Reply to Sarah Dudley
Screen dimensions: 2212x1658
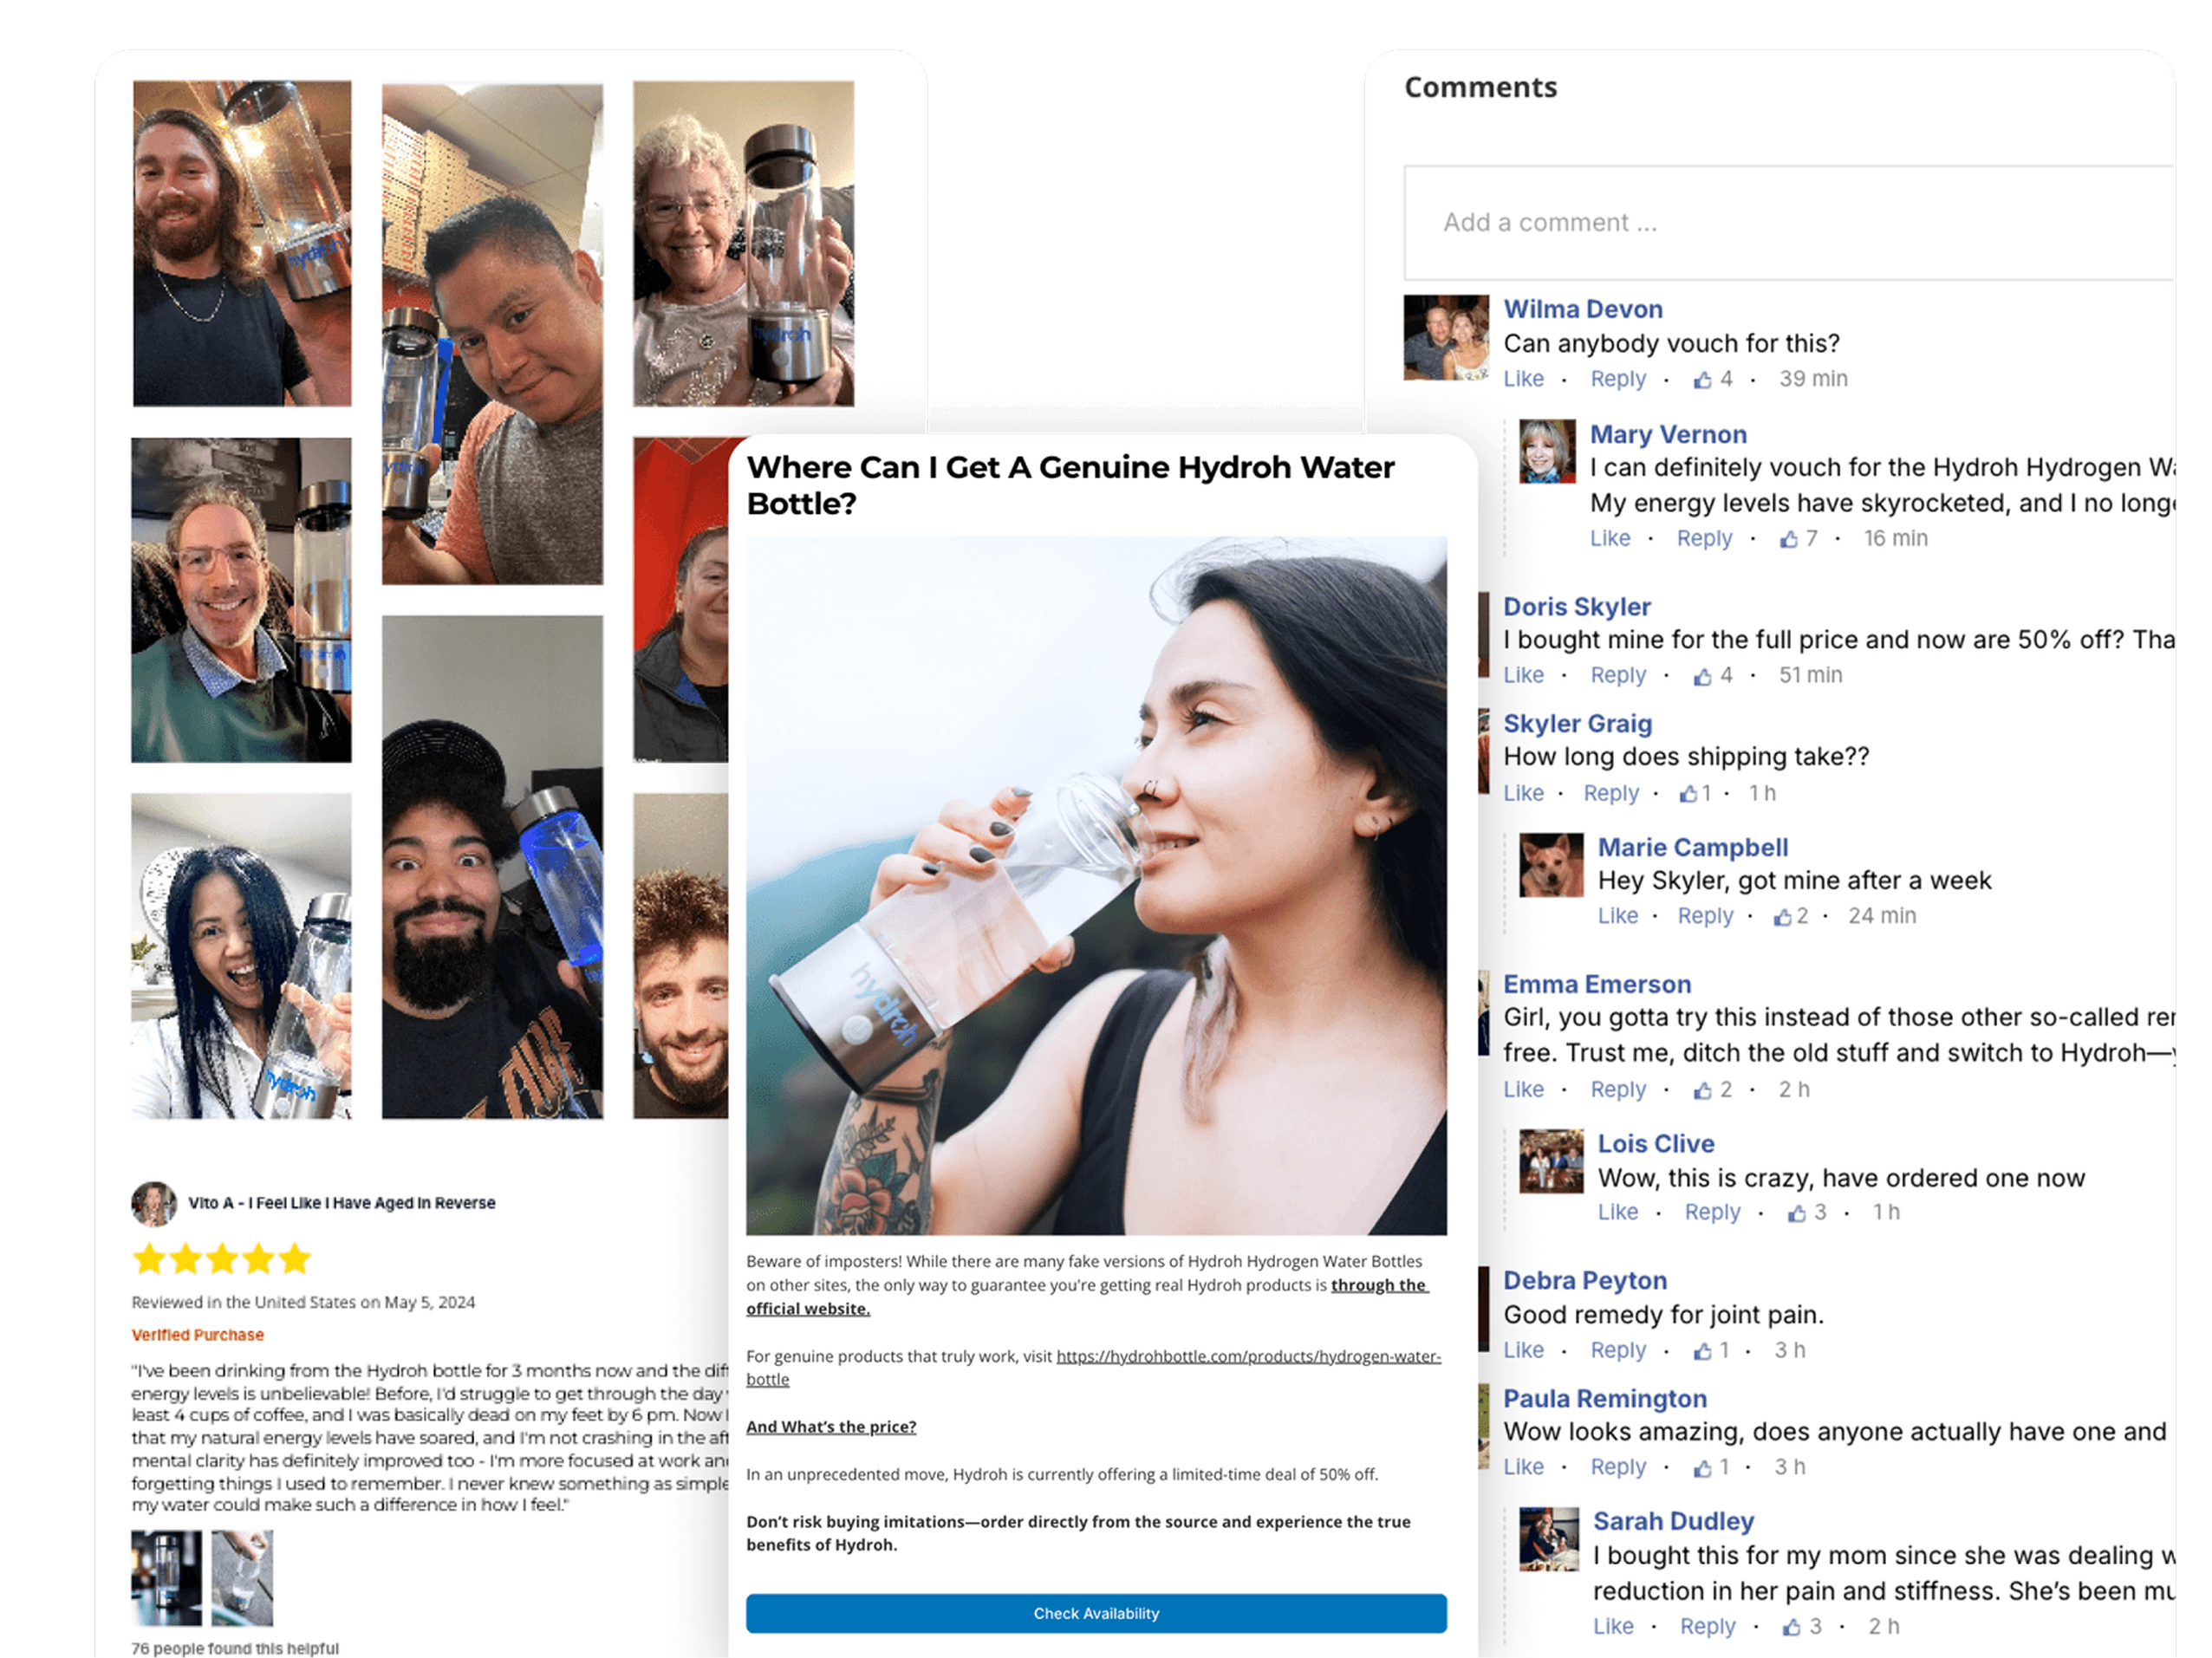pyautogui.click(x=1707, y=1626)
